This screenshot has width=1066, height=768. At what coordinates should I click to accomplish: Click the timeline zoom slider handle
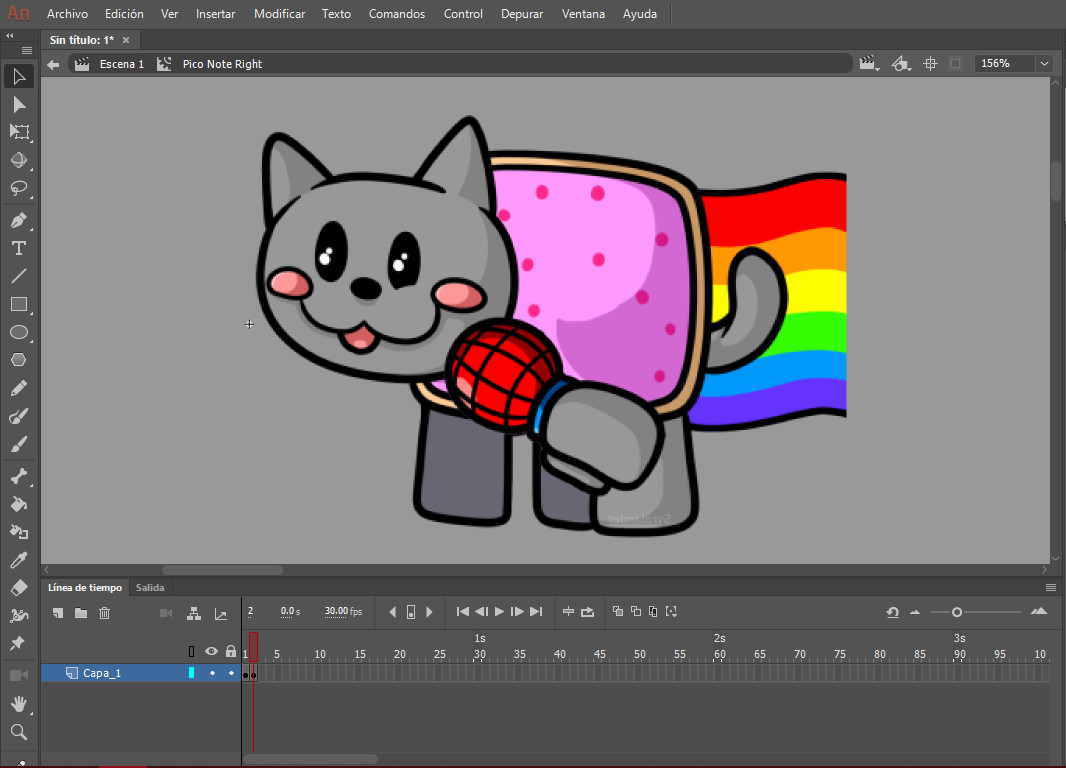957,612
